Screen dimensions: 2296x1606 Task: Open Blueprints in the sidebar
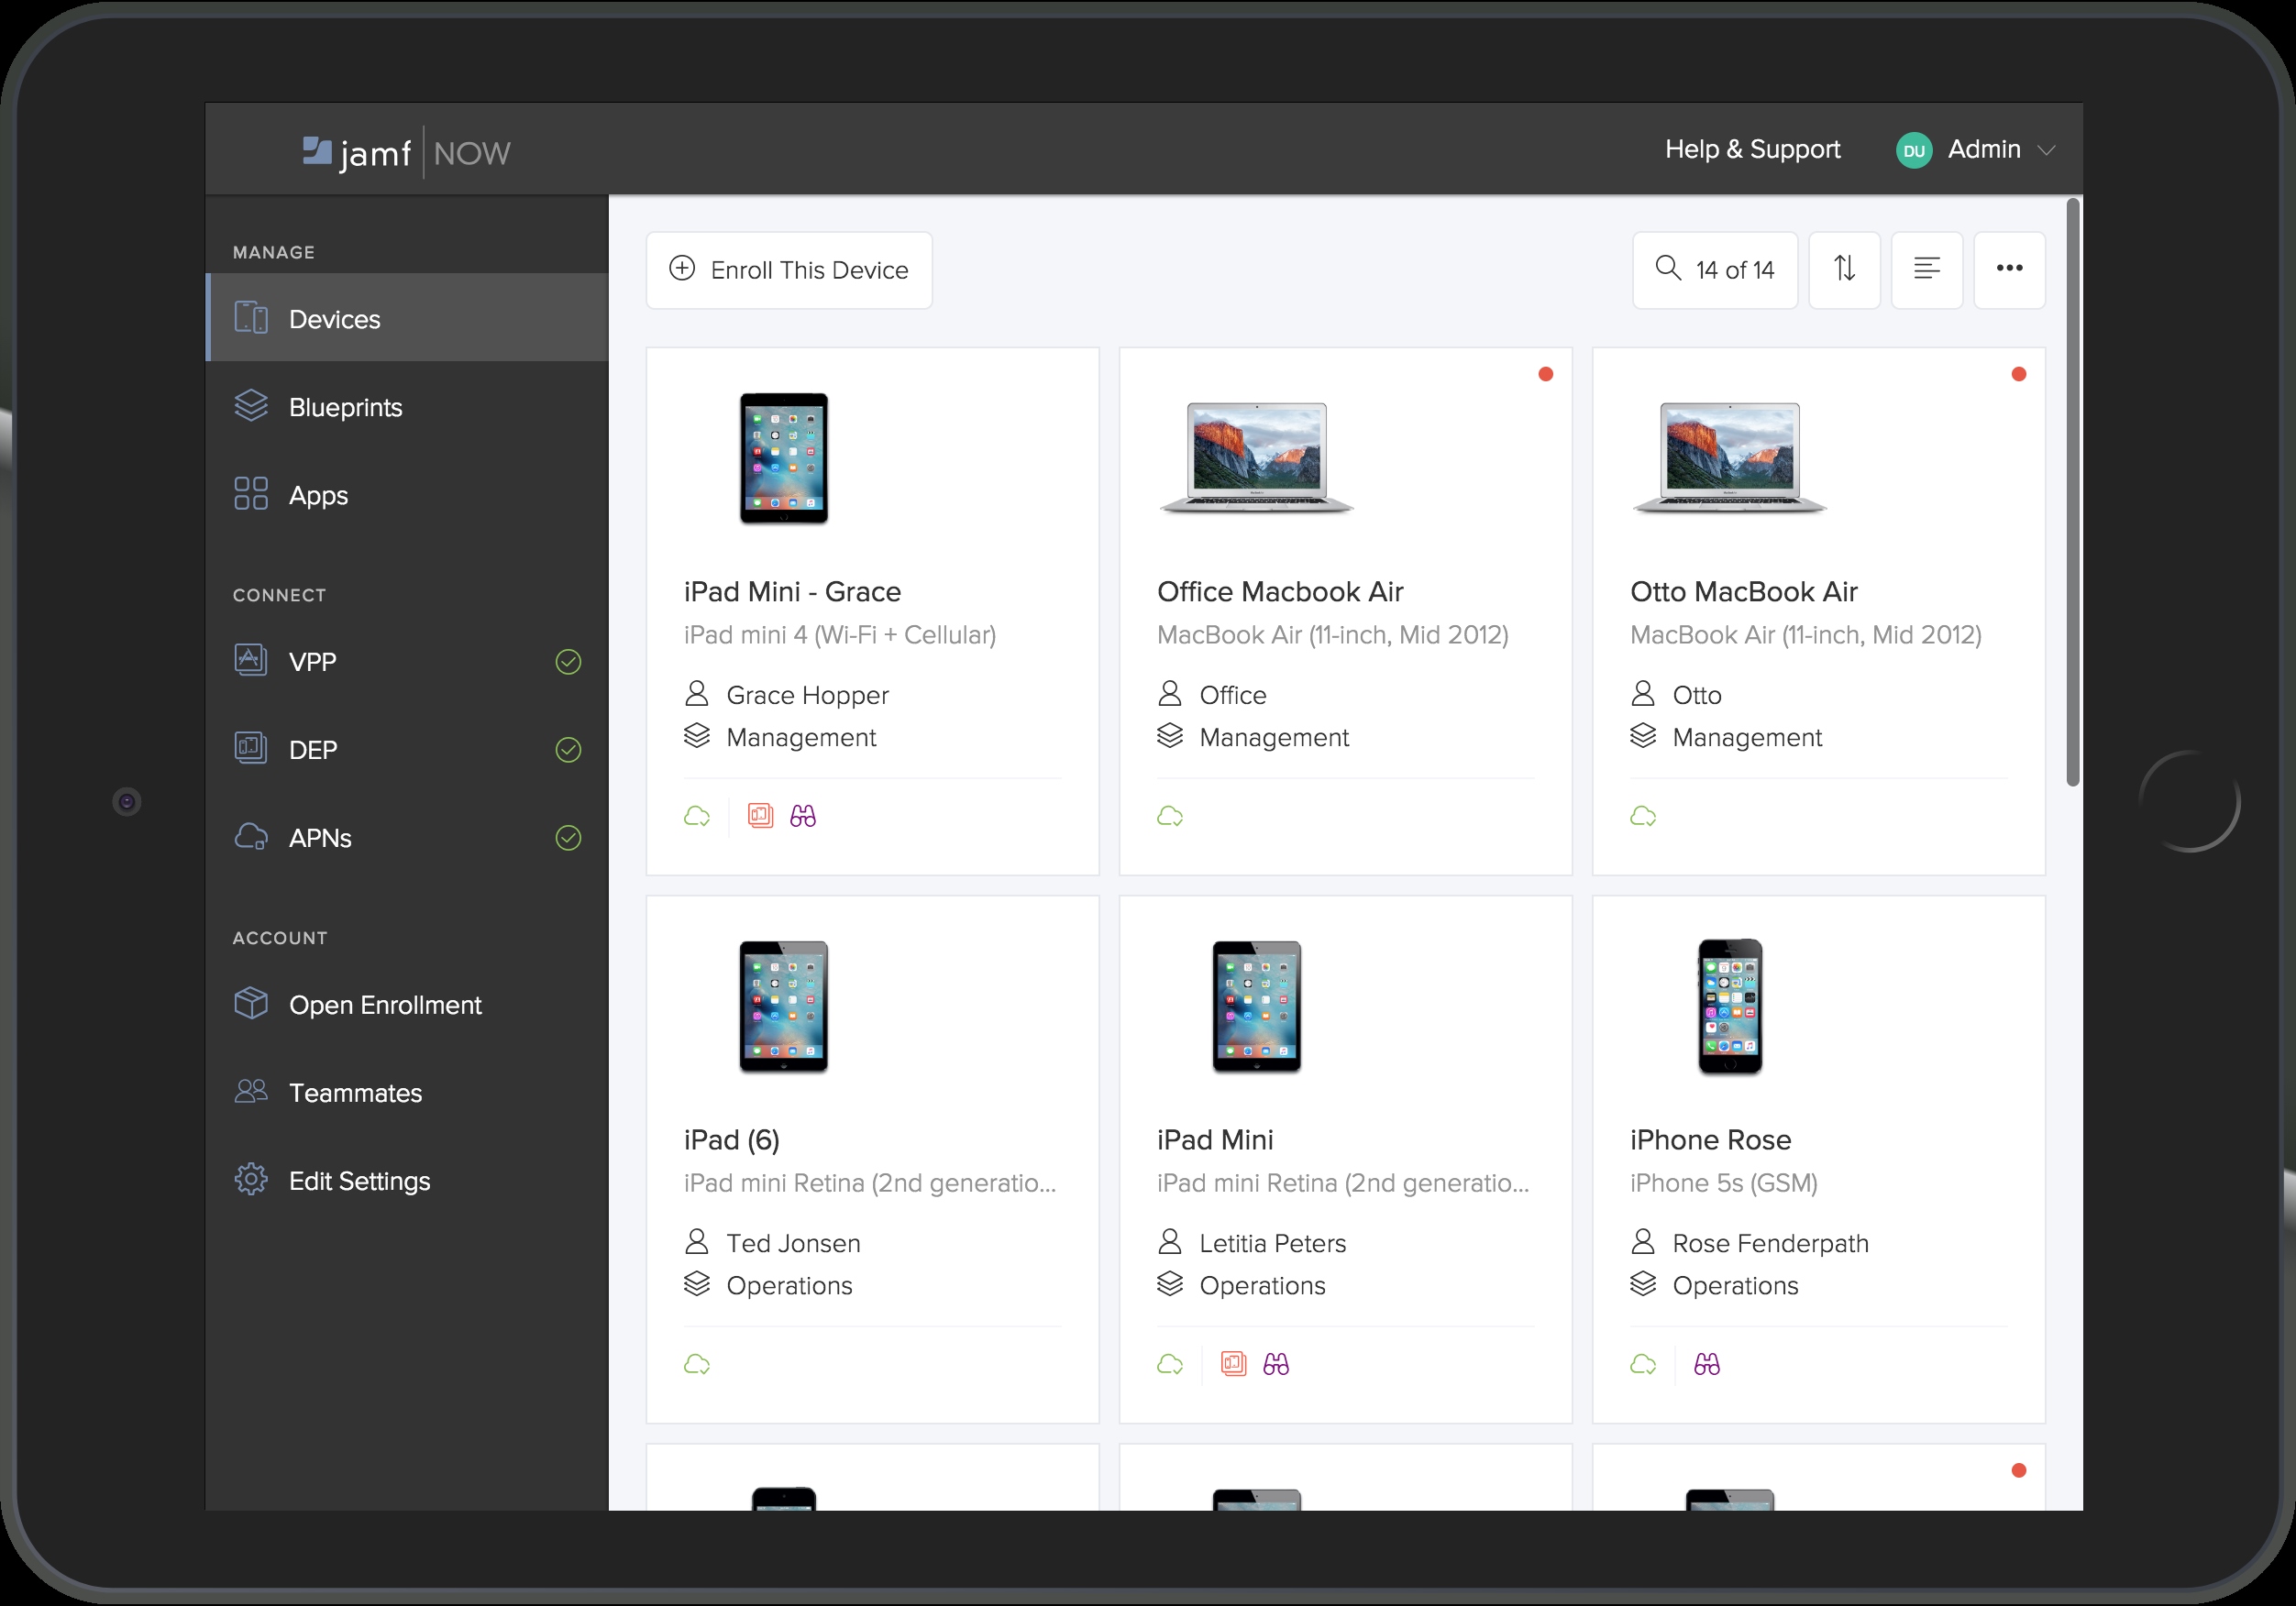pos(345,407)
